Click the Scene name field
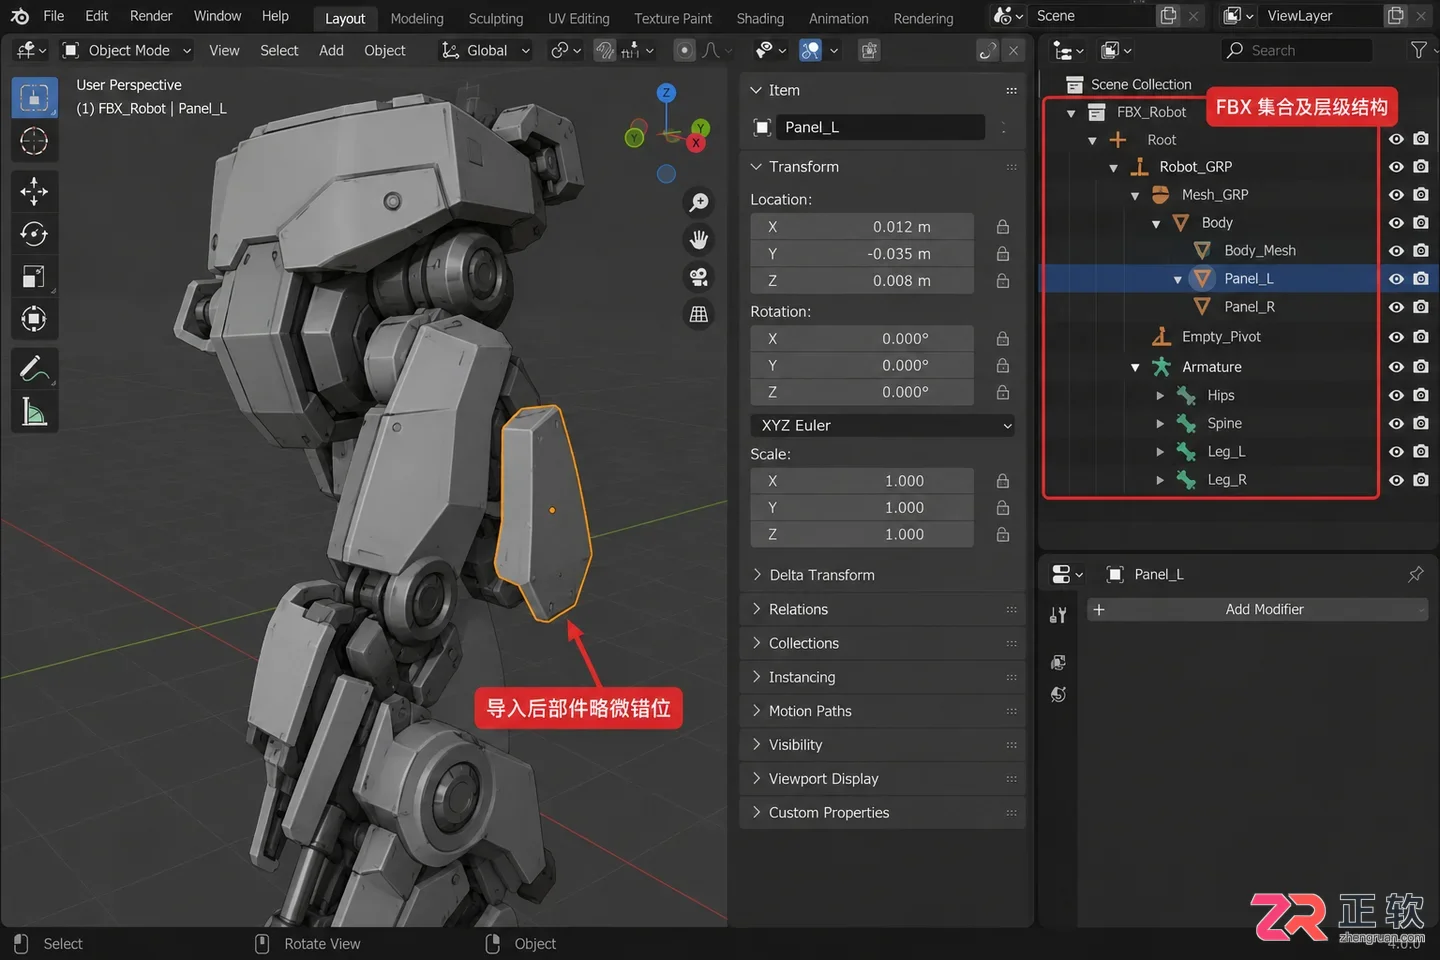This screenshot has height=960, width=1440. [x=1093, y=16]
